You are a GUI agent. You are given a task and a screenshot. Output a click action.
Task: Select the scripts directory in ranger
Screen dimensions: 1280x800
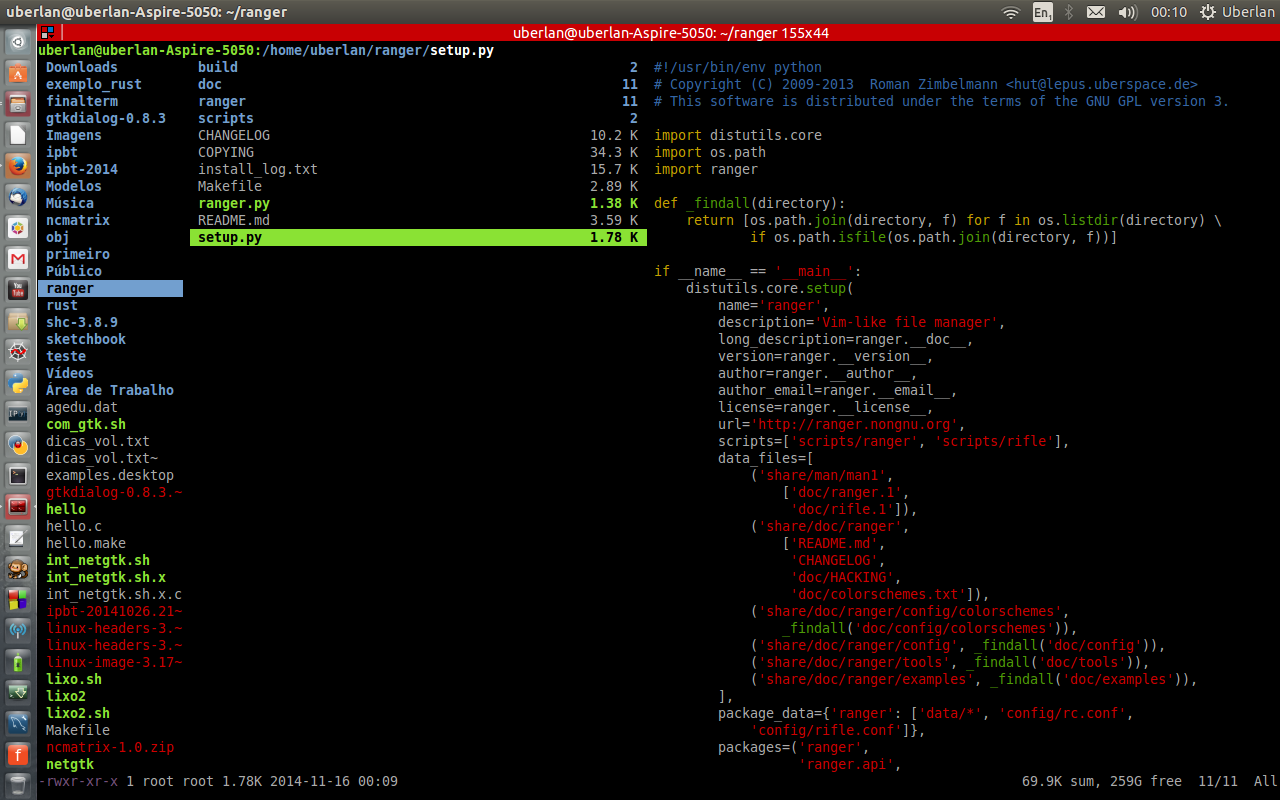click(x=226, y=118)
